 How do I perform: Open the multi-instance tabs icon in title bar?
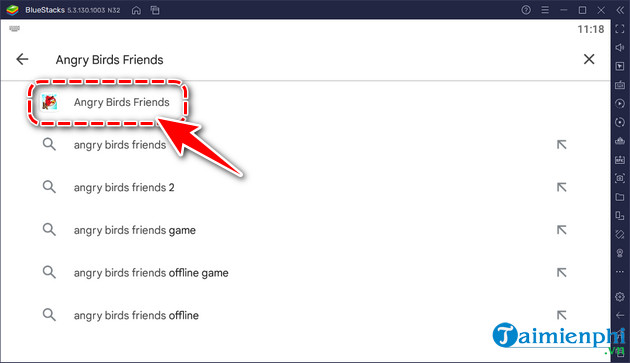pyautogui.click(x=155, y=10)
